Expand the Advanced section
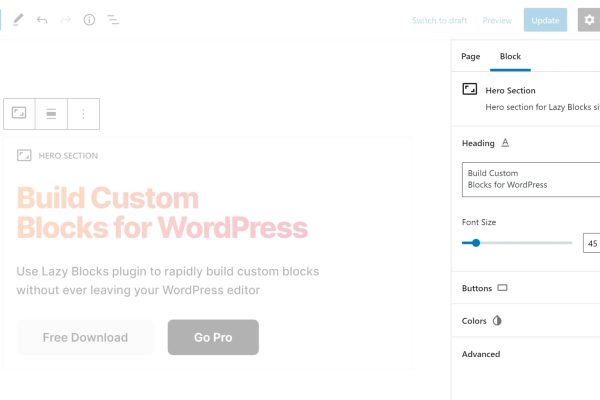This screenshot has height=400, width=600. click(481, 354)
